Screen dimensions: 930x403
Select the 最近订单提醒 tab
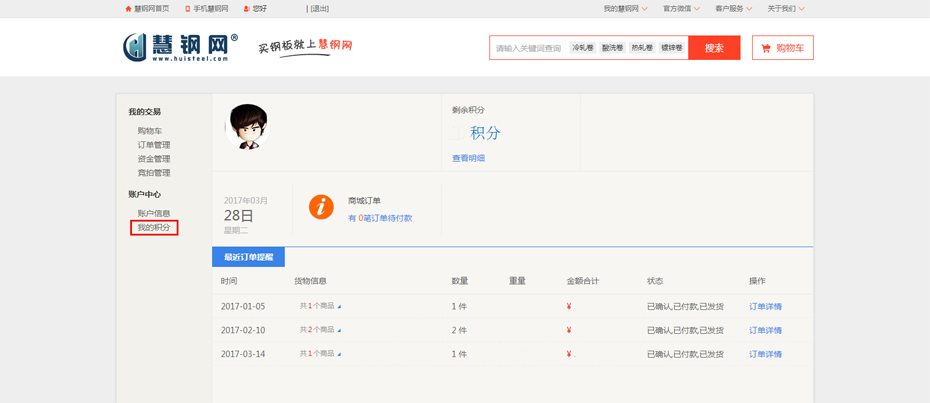click(248, 257)
